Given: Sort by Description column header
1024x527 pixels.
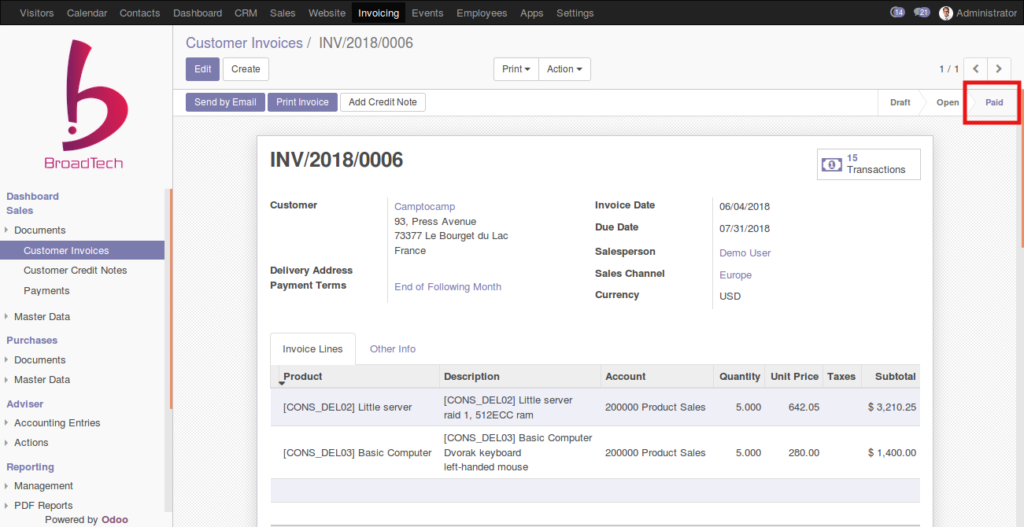Looking at the screenshot, I should (520, 376).
